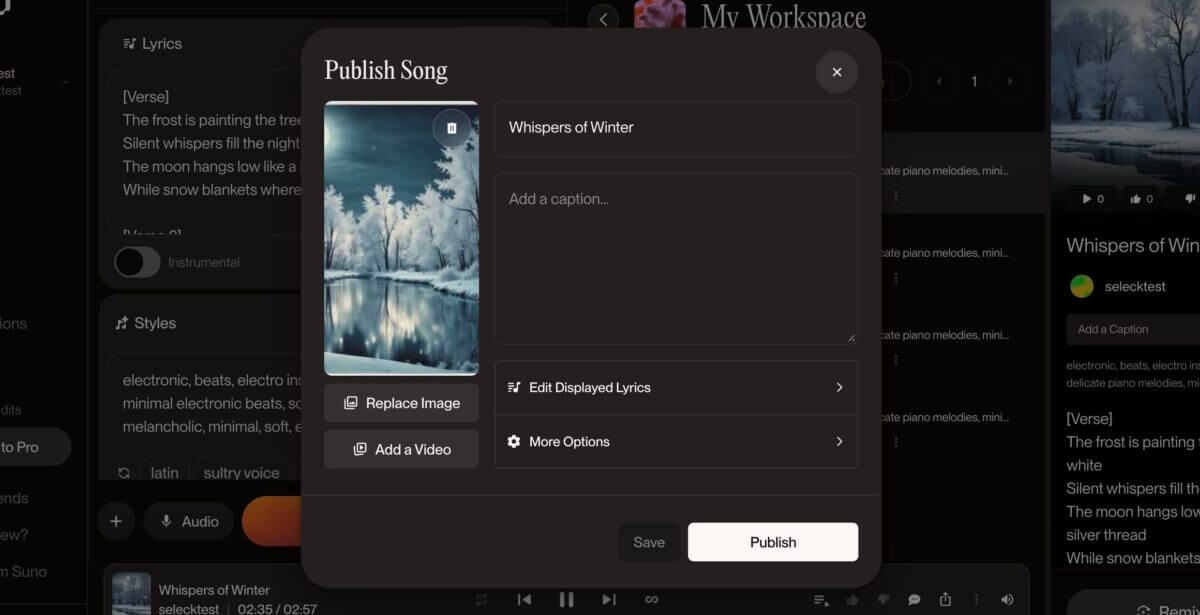Expand Edit Displayed Lyrics
The width and height of the screenshot is (1200, 615).
point(676,387)
